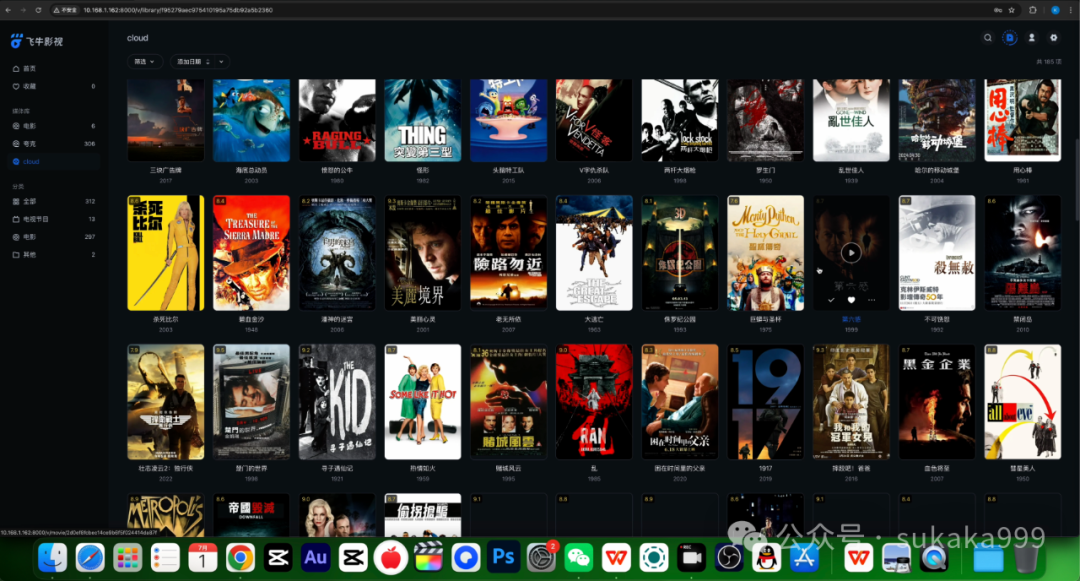This screenshot has width=1080, height=581.
Task: Click the blue circular icon beside search
Action: tap(1010, 38)
